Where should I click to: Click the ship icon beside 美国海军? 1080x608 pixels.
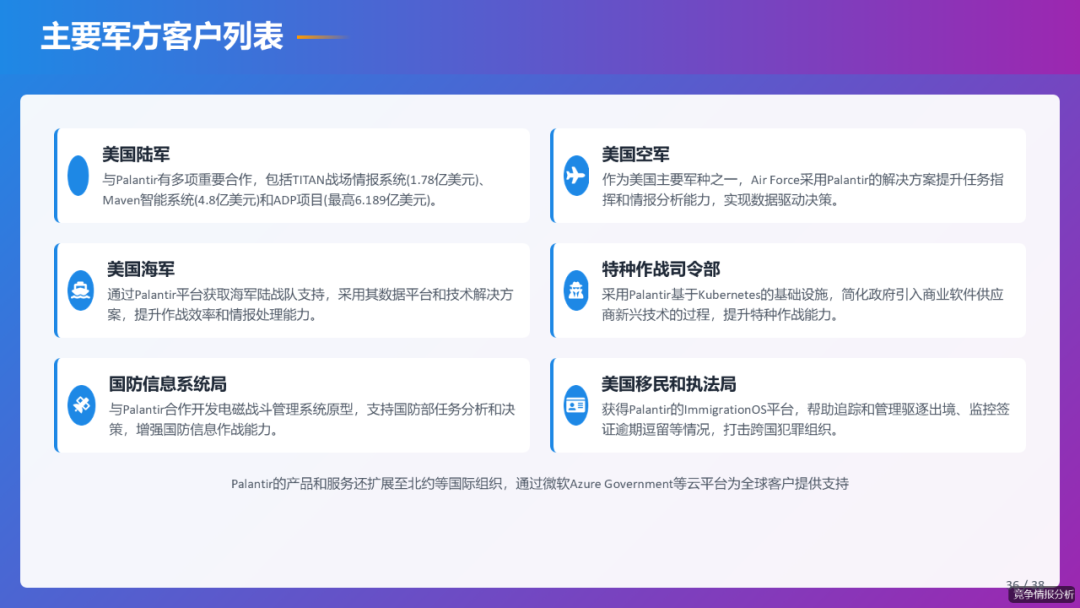pos(81,291)
